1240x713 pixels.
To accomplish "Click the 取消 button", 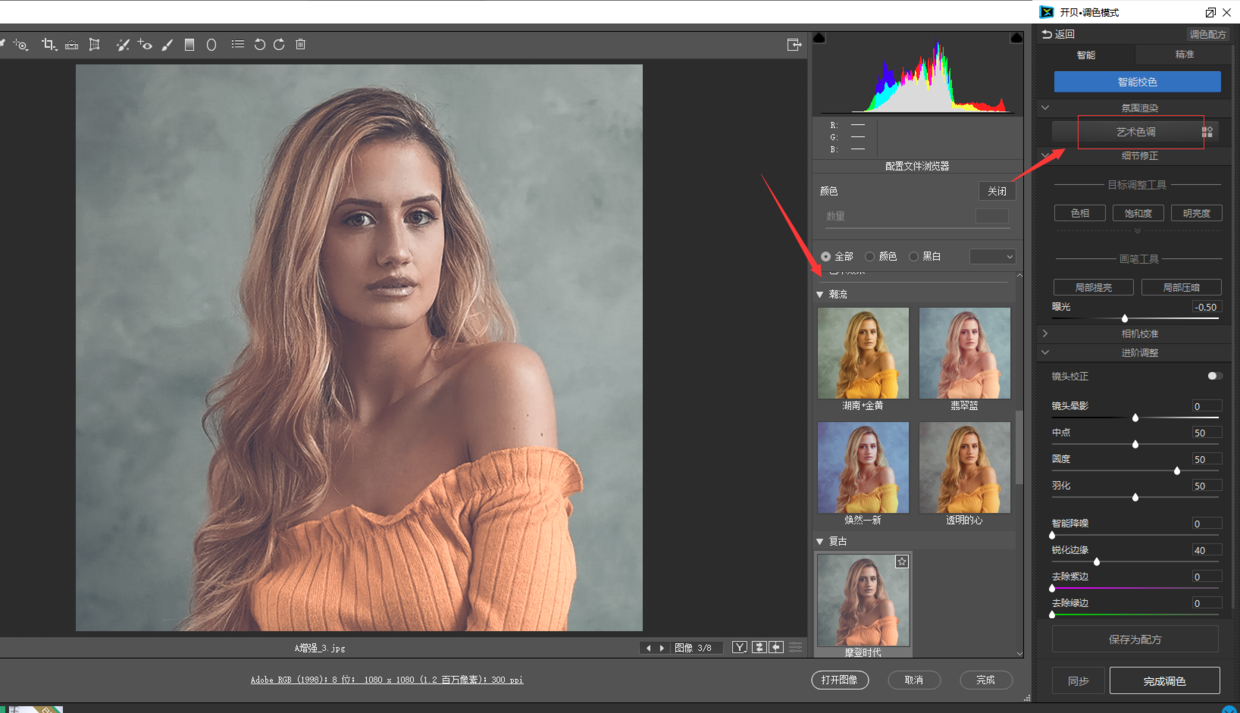I will (x=914, y=680).
